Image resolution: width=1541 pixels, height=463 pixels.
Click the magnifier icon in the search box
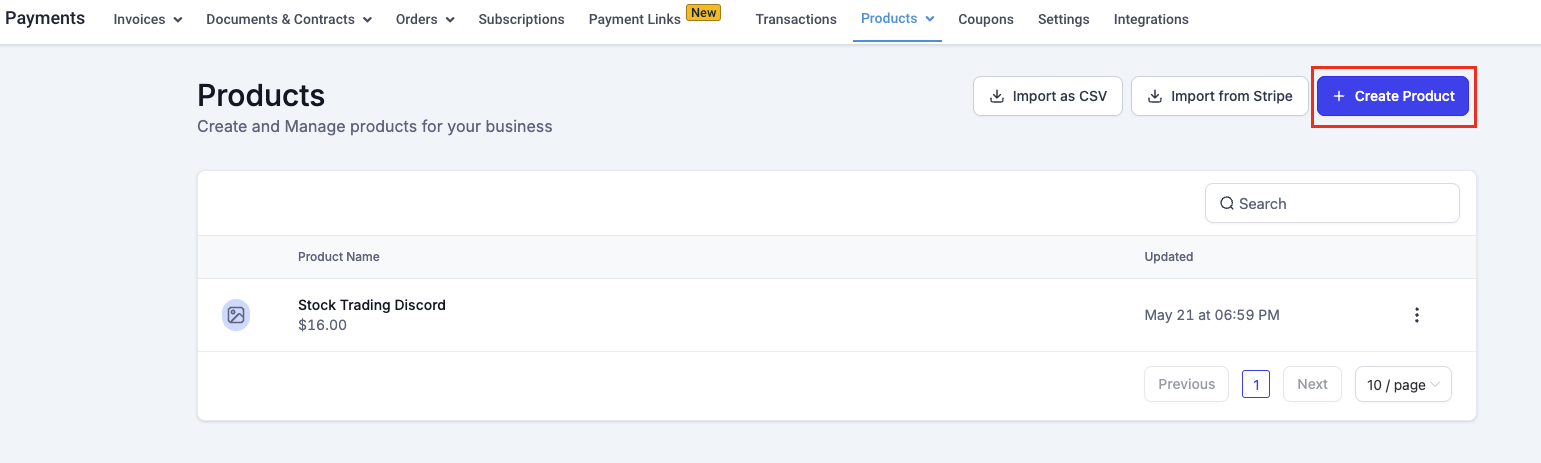[x=1227, y=204]
